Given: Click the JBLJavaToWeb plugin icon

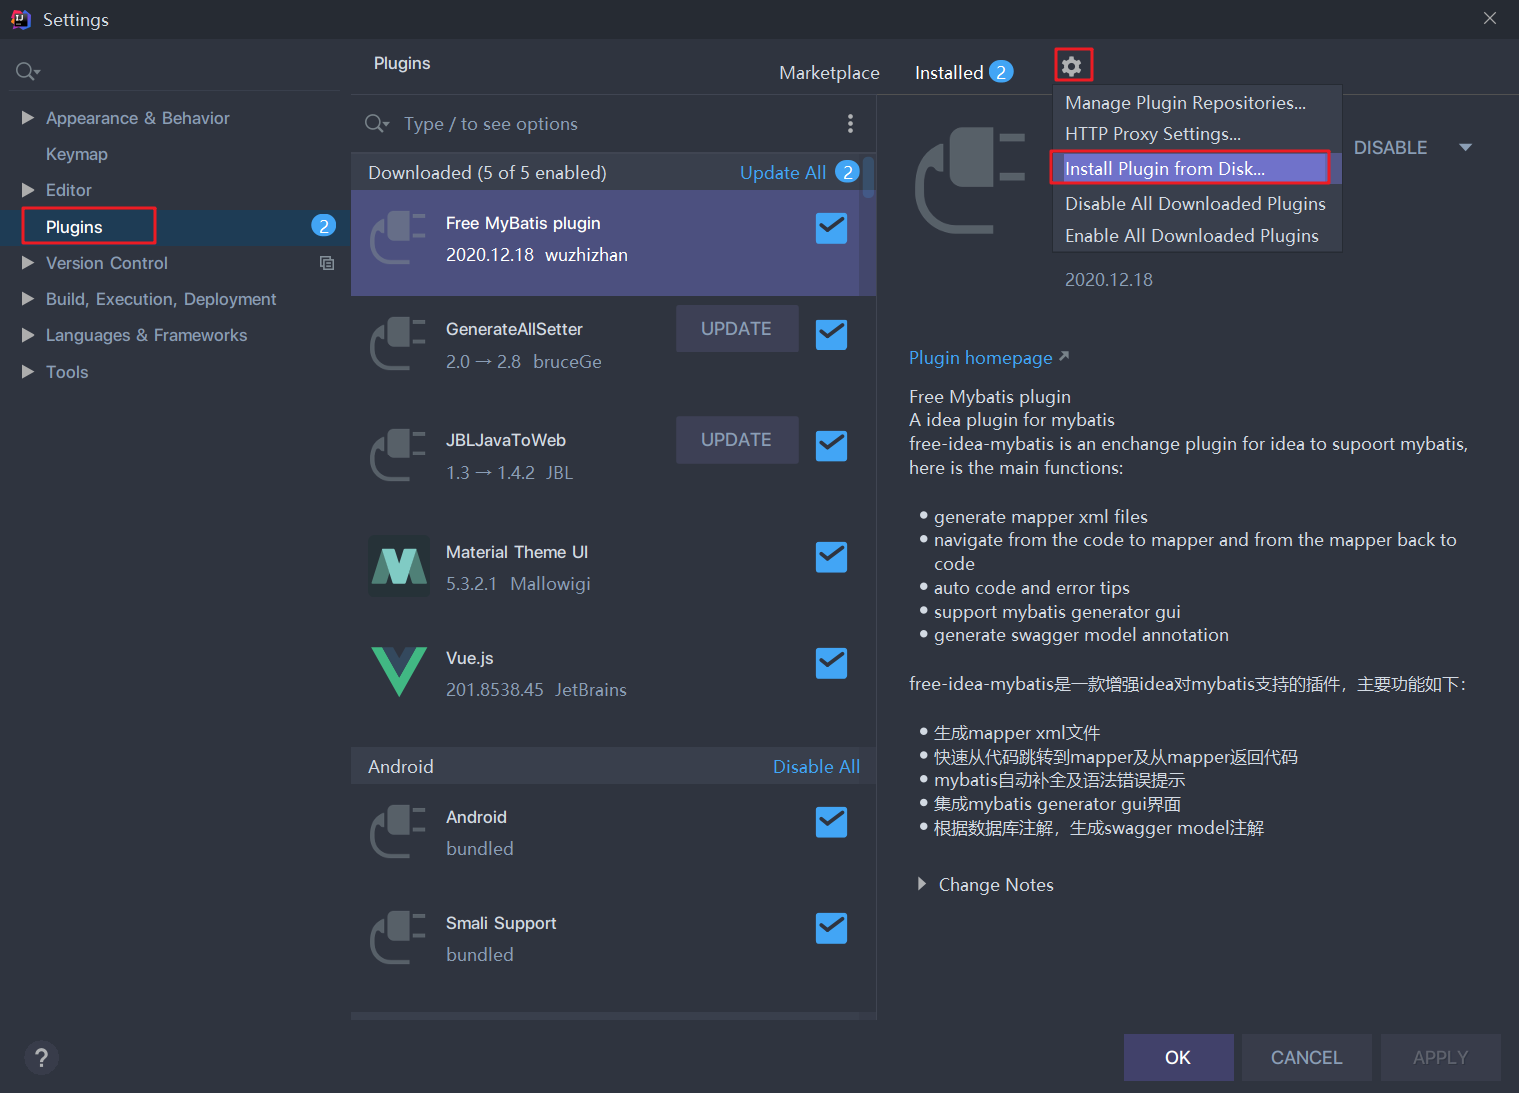Looking at the screenshot, I should coord(398,455).
